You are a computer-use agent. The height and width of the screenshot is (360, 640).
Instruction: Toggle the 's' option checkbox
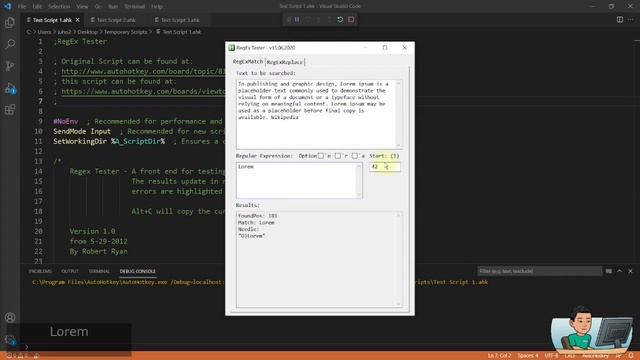[x=355, y=156]
